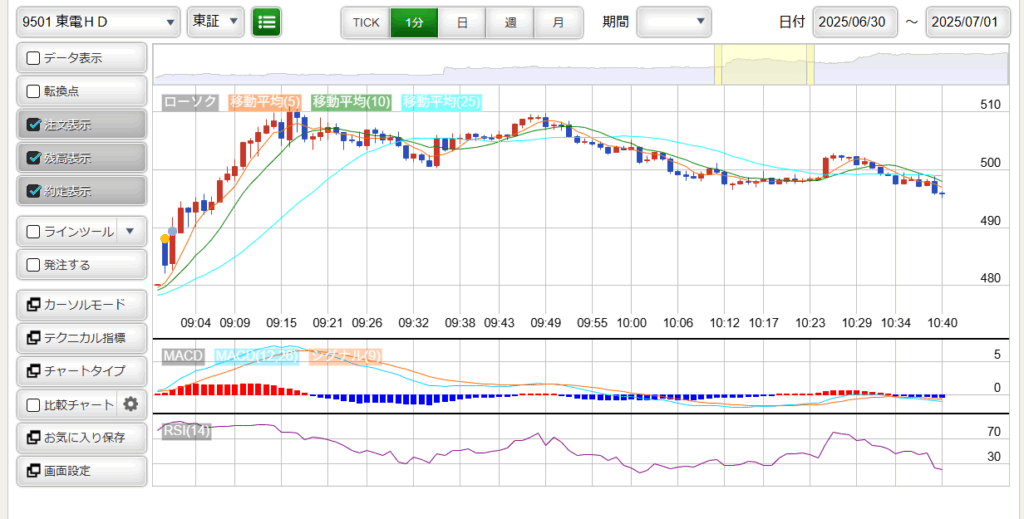The width and height of the screenshot is (1024, 519).
Task: Uncheck 残高表示 checkbox
Action: (x=33, y=158)
